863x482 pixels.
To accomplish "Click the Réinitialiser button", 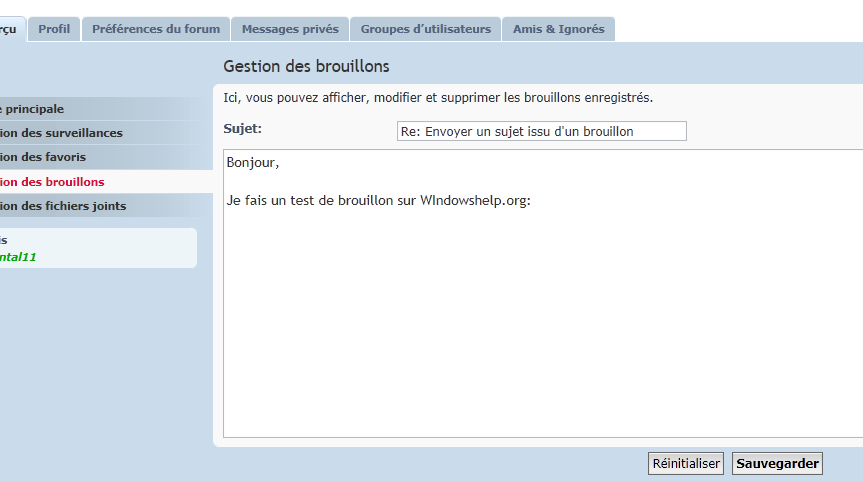I will coord(686,463).
